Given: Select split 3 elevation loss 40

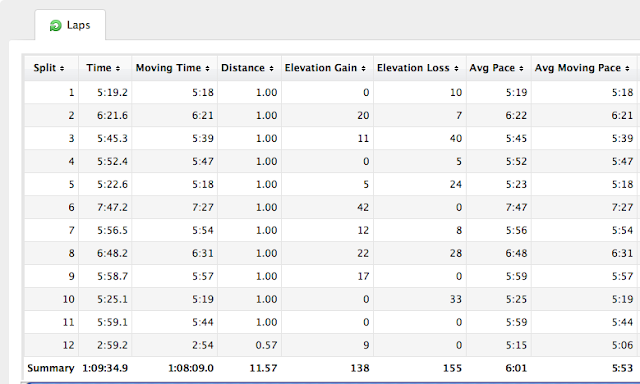Looking at the screenshot, I should 456,138.
